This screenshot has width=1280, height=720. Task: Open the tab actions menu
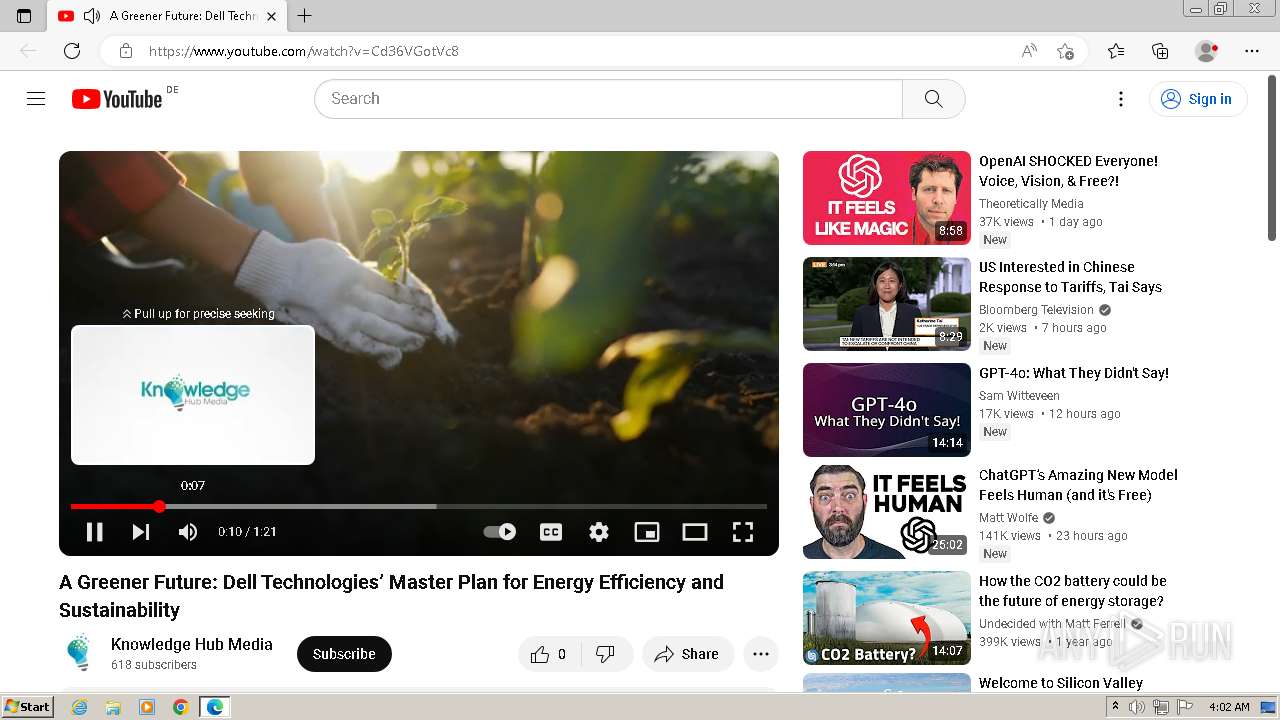click(24, 16)
